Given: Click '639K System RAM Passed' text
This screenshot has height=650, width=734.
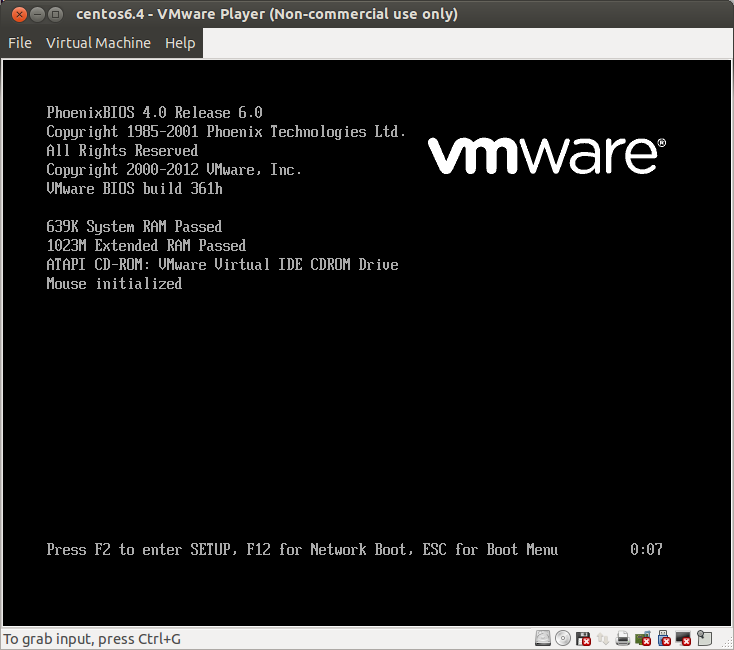Looking at the screenshot, I should pos(134,227).
